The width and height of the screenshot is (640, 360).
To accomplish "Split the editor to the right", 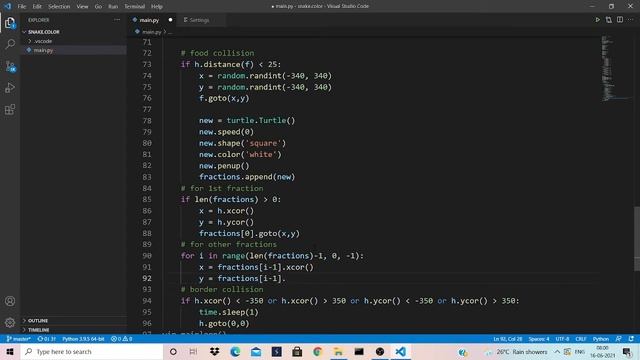I will tap(620, 20).
